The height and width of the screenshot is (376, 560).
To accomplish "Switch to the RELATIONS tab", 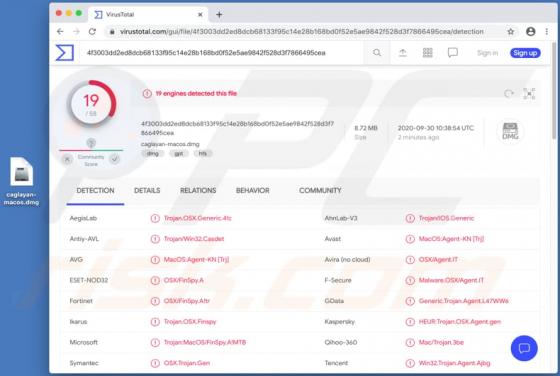I will [x=198, y=191].
